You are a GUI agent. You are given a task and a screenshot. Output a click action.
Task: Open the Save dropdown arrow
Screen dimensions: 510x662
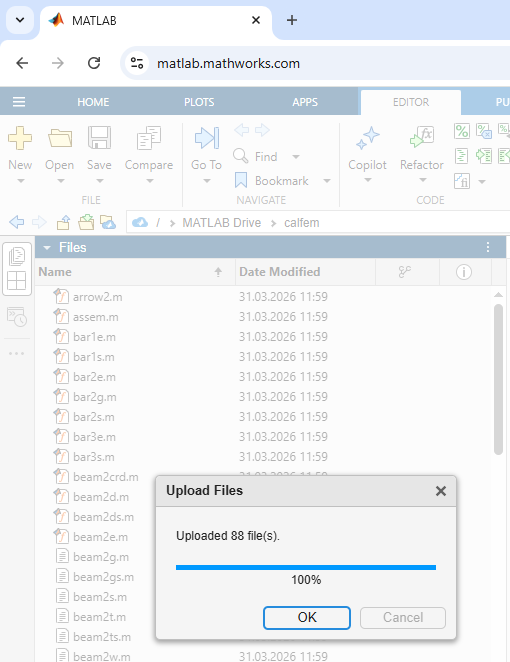pos(100,181)
